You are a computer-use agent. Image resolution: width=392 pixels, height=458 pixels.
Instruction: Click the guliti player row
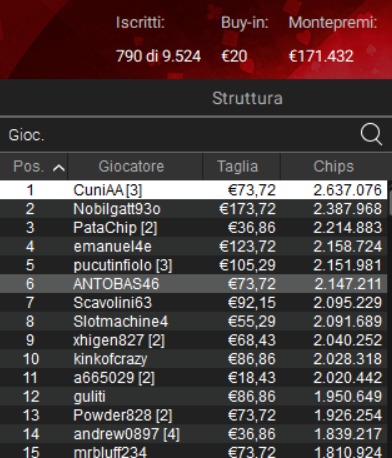(194, 396)
